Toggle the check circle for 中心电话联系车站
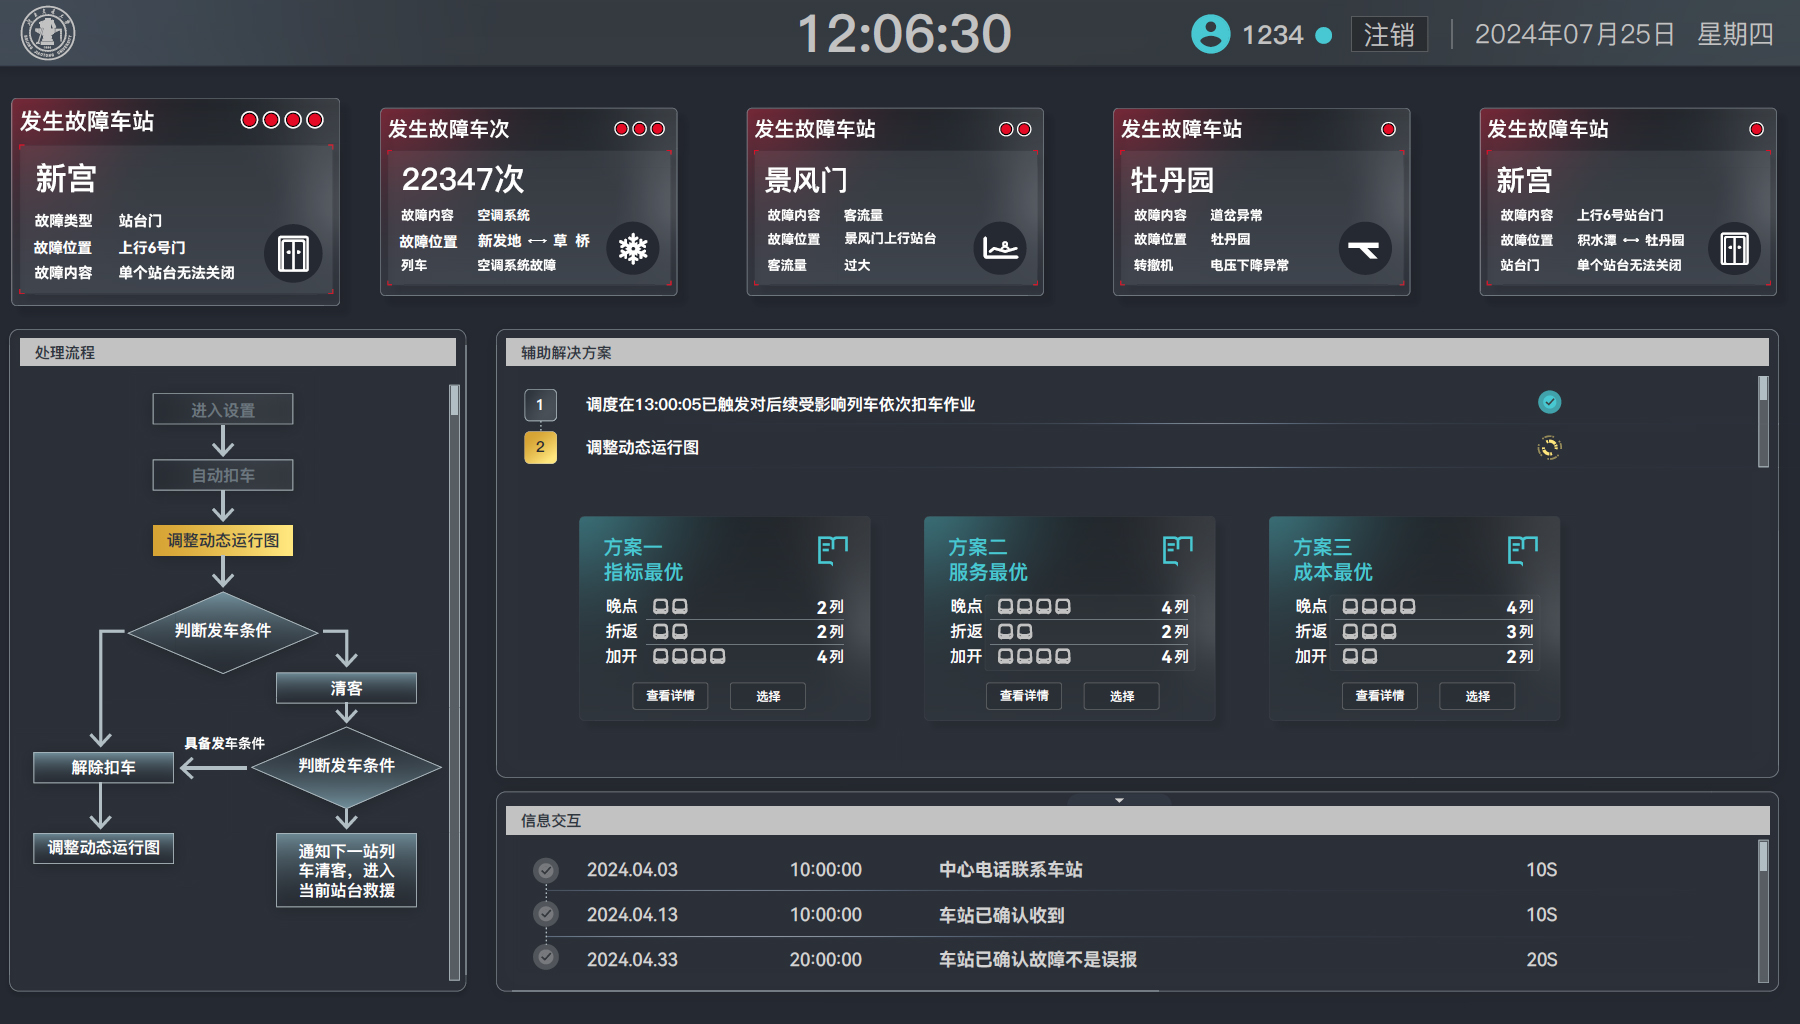This screenshot has width=1800, height=1024. point(546,870)
